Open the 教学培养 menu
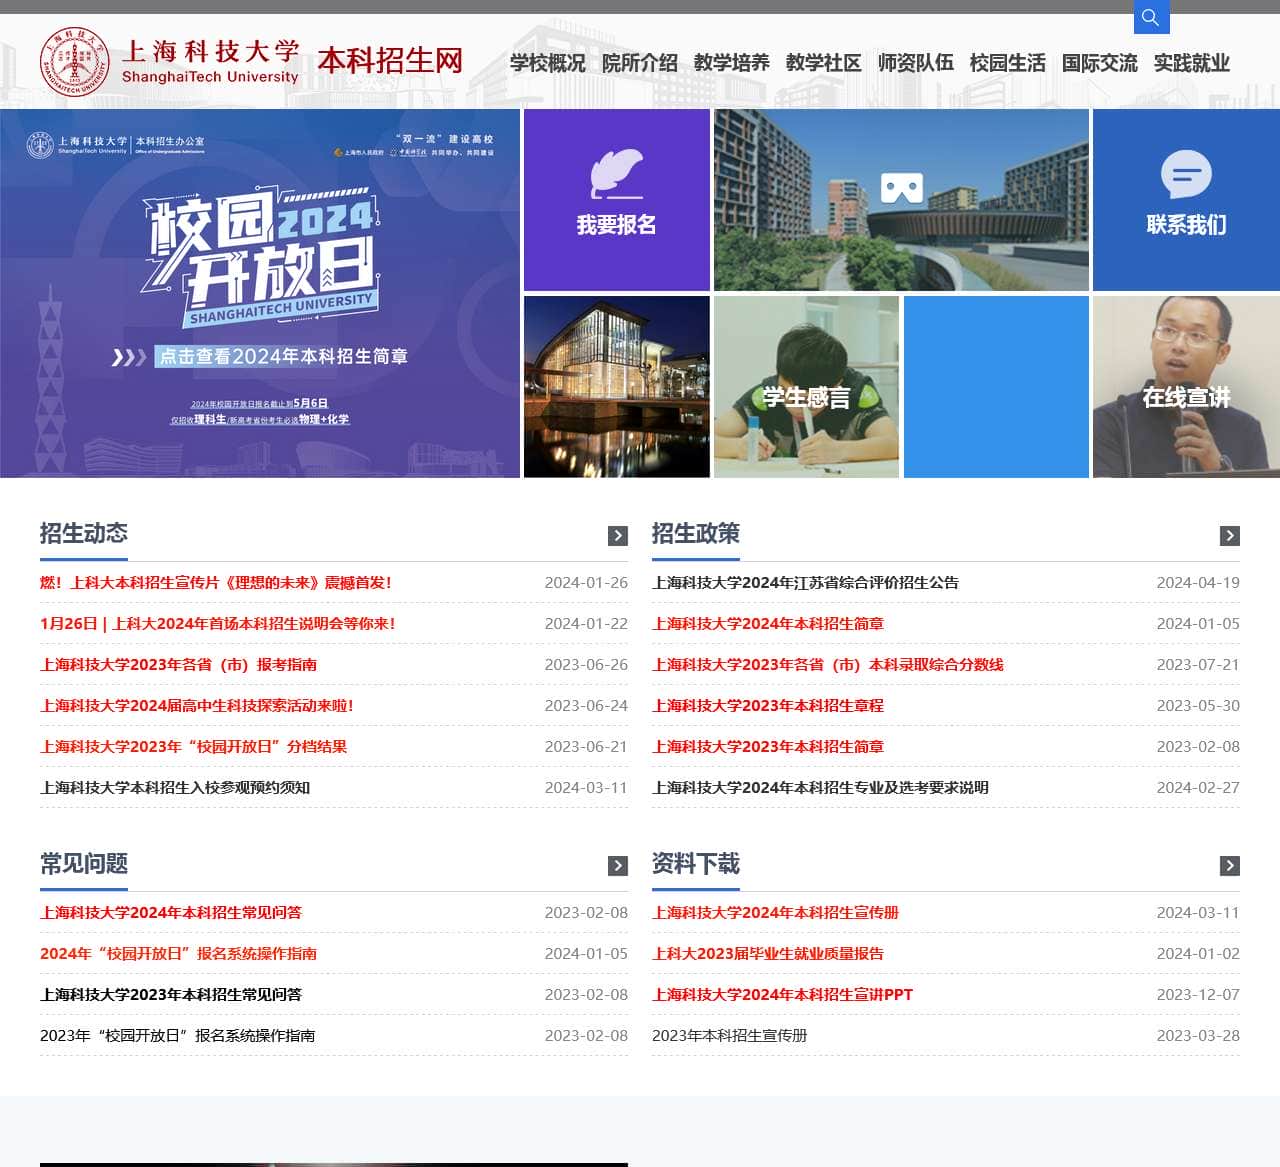Screen dimensions: 1280x1167 (732, 63)
